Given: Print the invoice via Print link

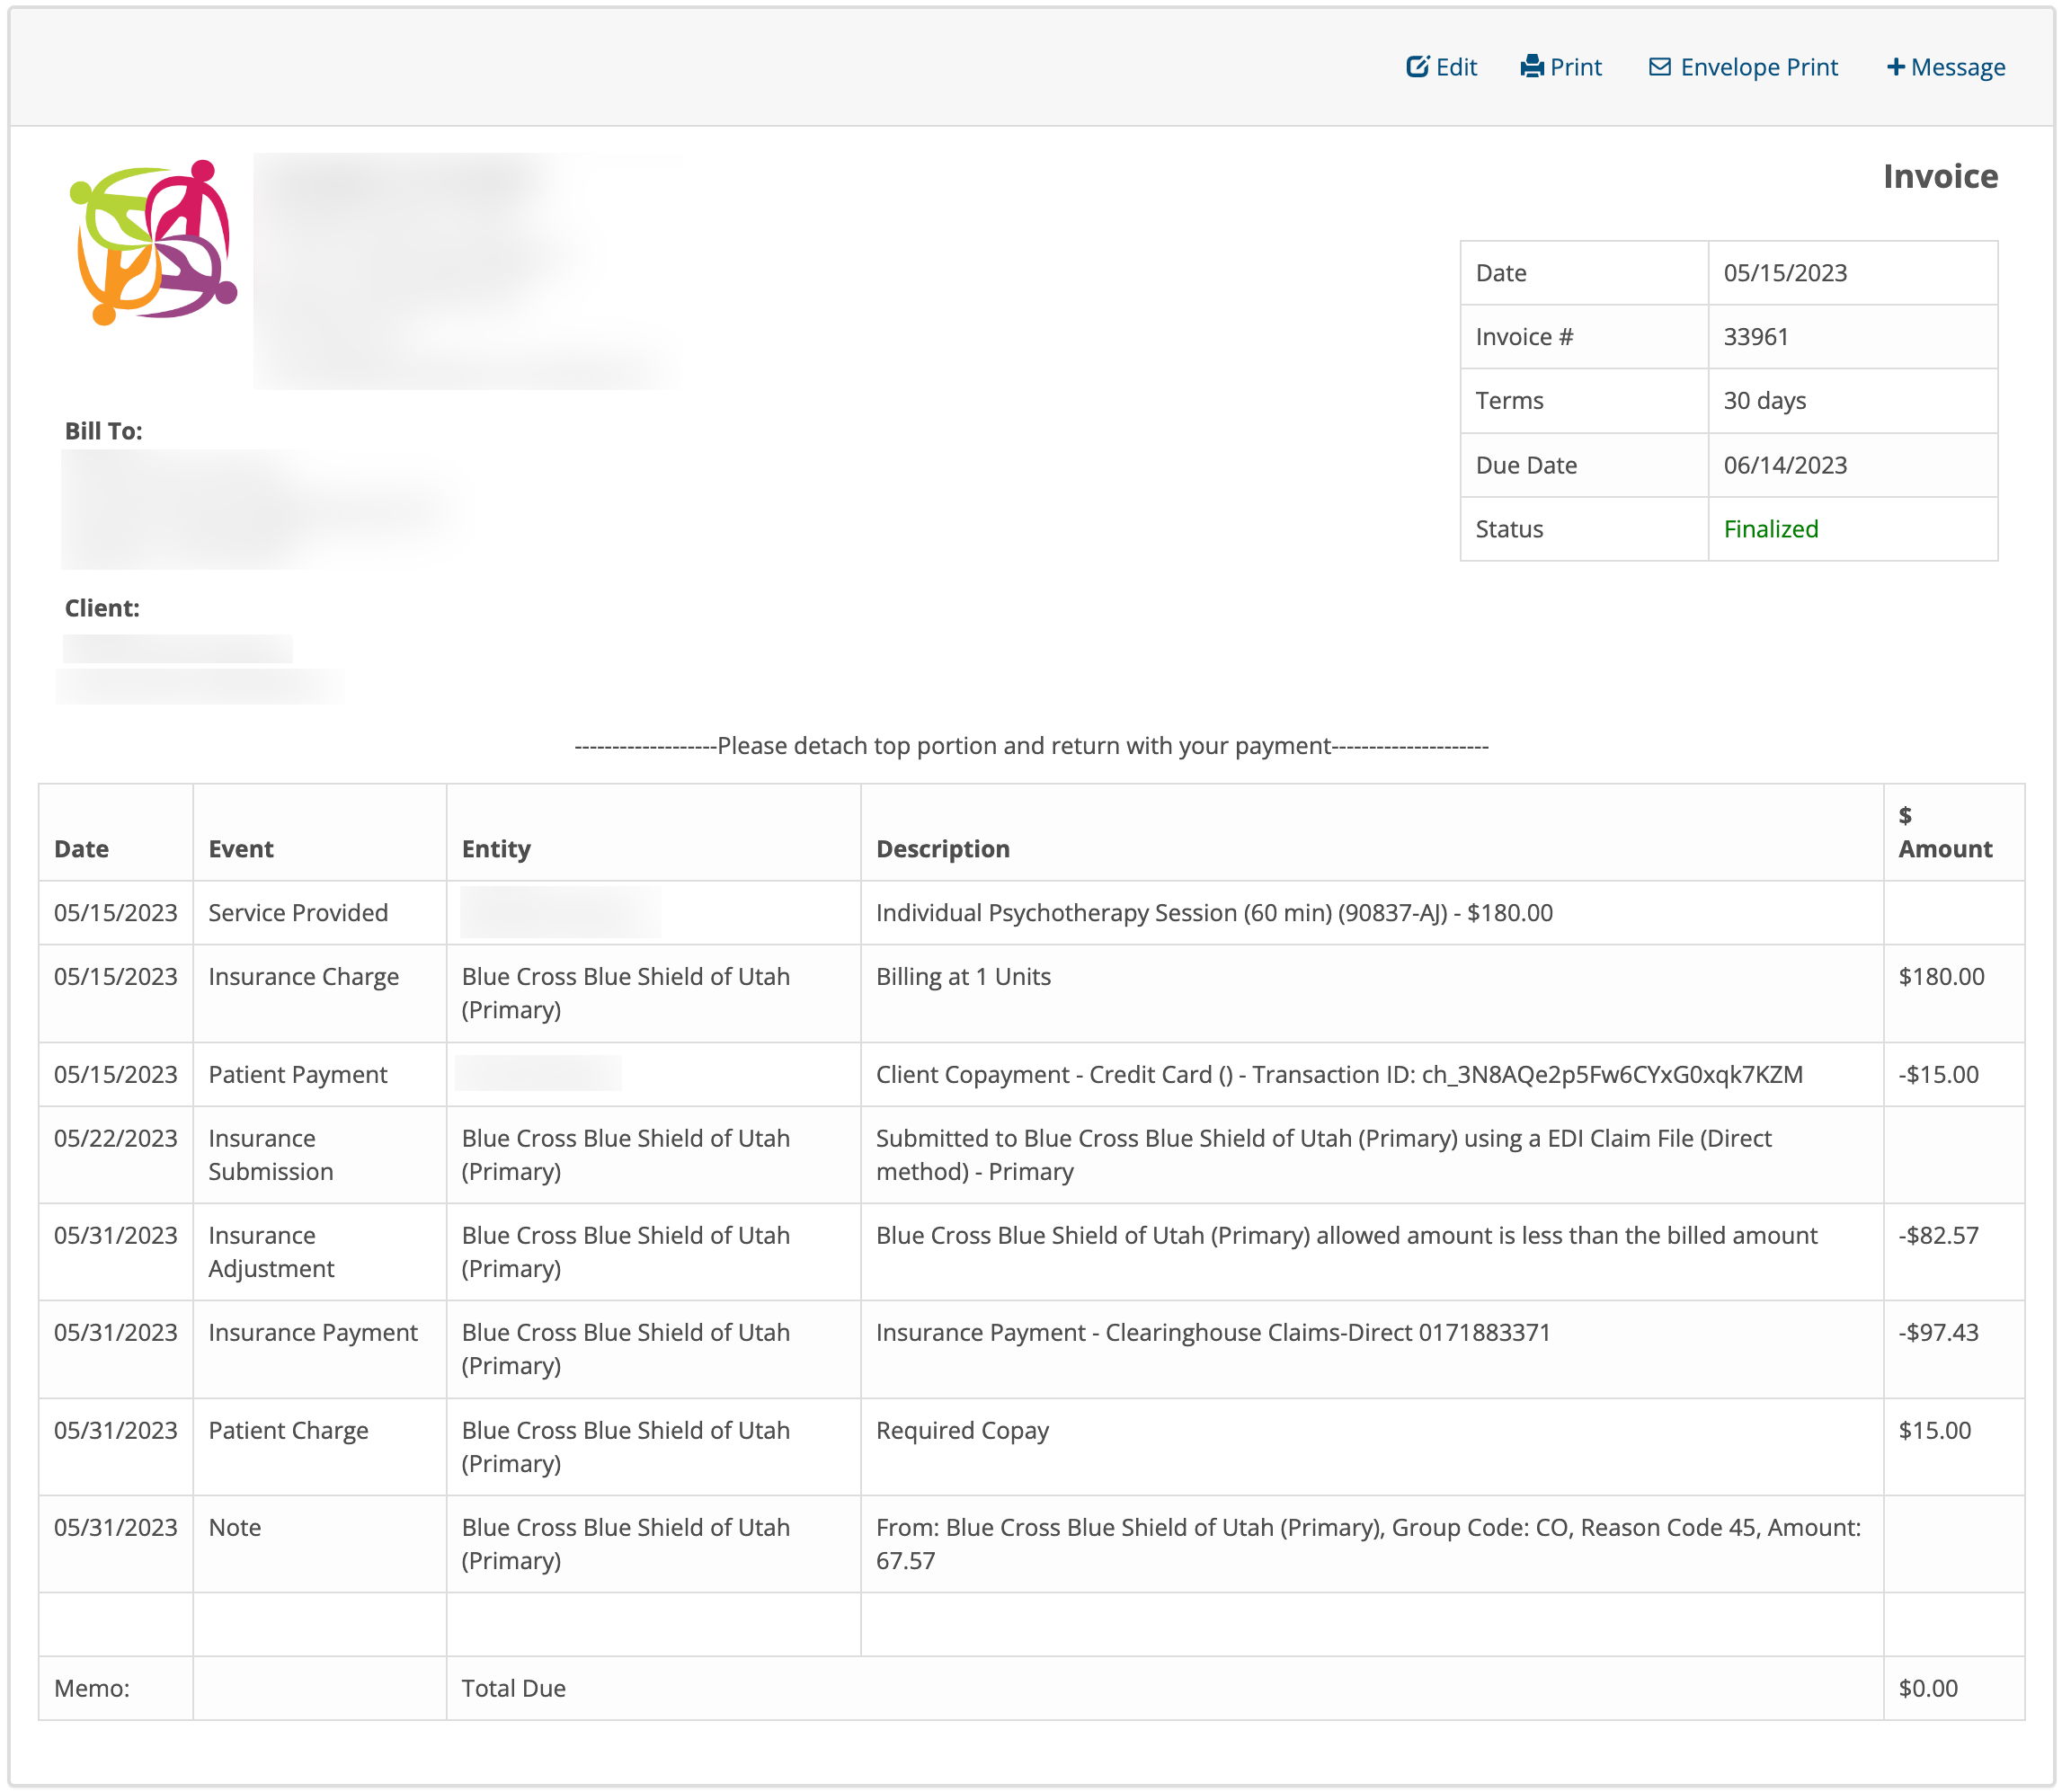Looking at the screenshot, I should point(1575,67).
